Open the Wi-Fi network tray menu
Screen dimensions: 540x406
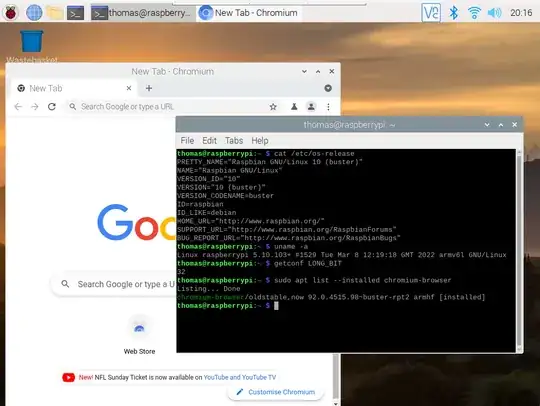(474, 13)
